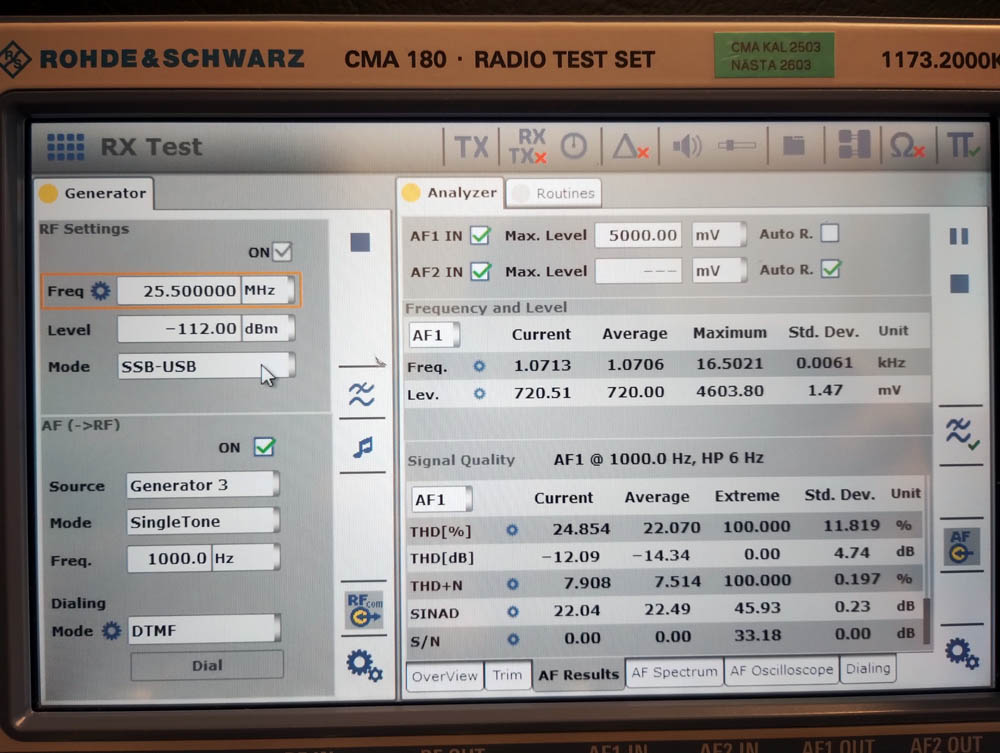Viewport: 1000px width, 753px height.
Task: Click the speaker volume icon
Action: coord(687,146)
